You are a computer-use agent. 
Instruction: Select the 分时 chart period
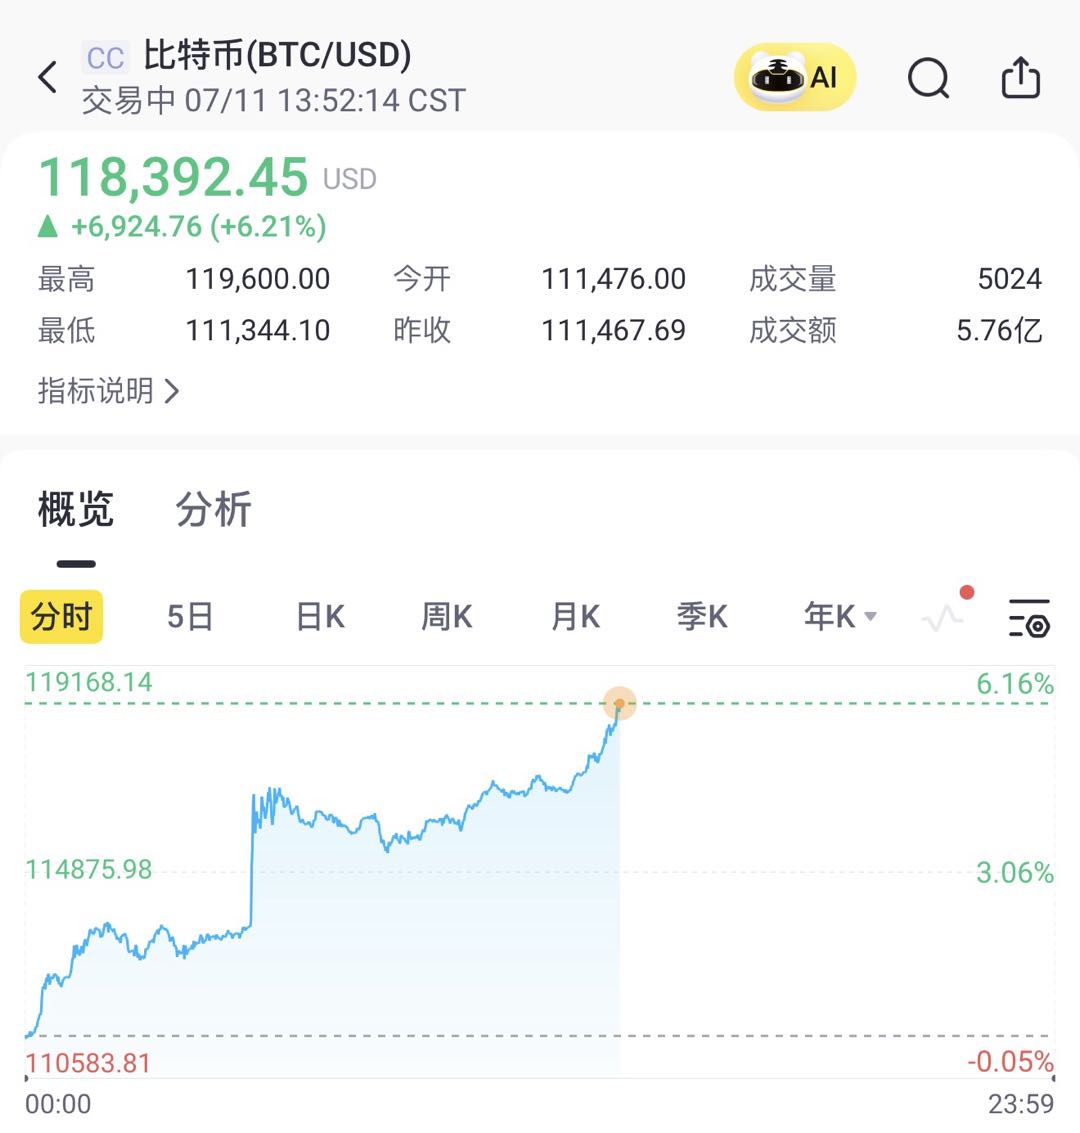62,616
